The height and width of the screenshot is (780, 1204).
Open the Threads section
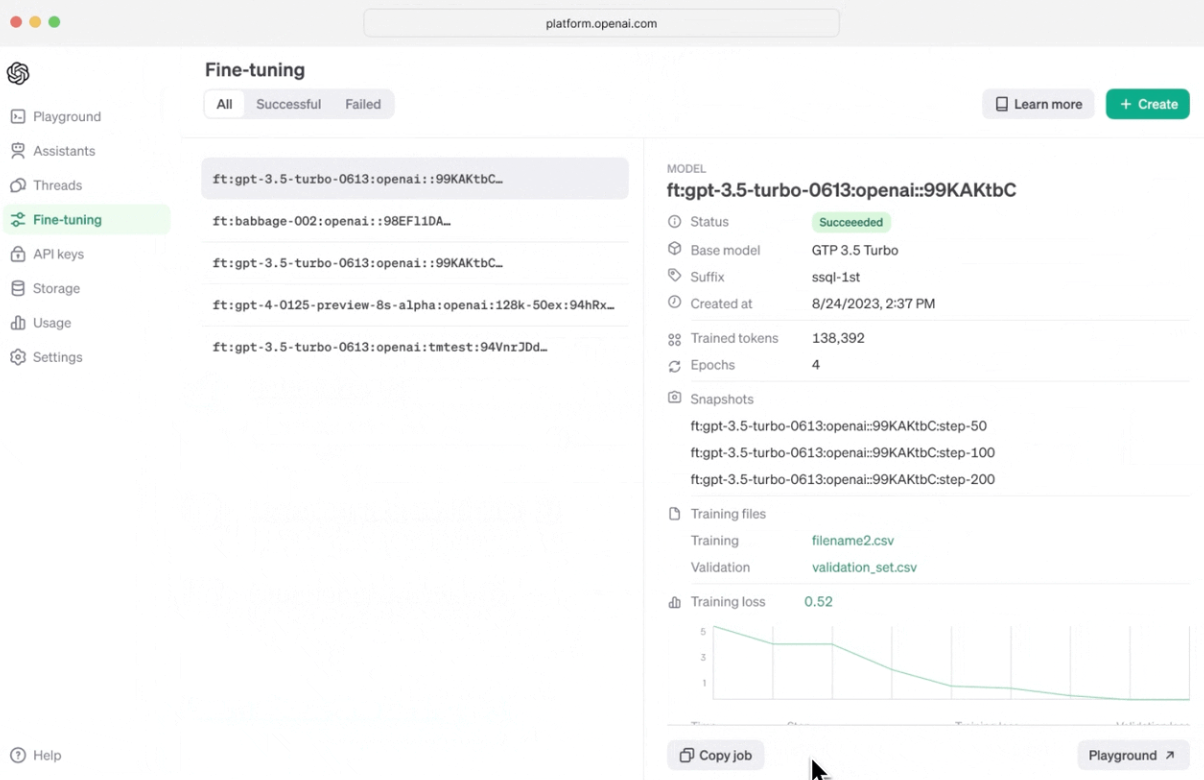tap(57, 185)
